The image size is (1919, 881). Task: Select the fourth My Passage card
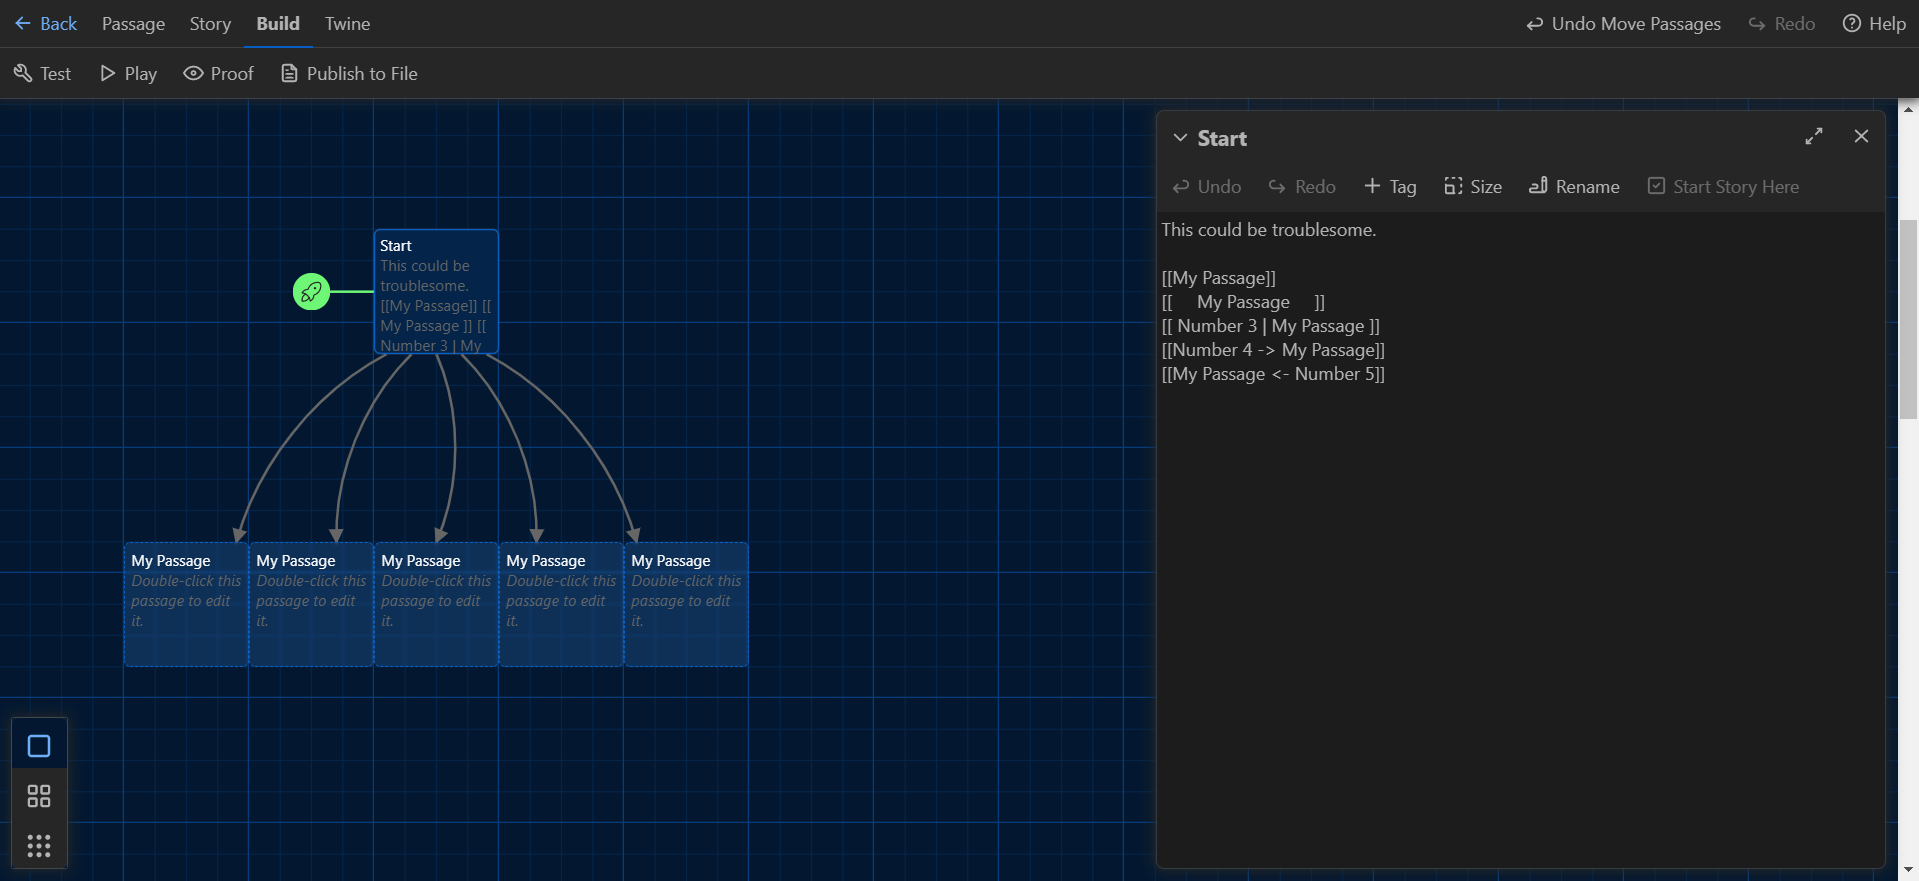[x=561, y=604]
